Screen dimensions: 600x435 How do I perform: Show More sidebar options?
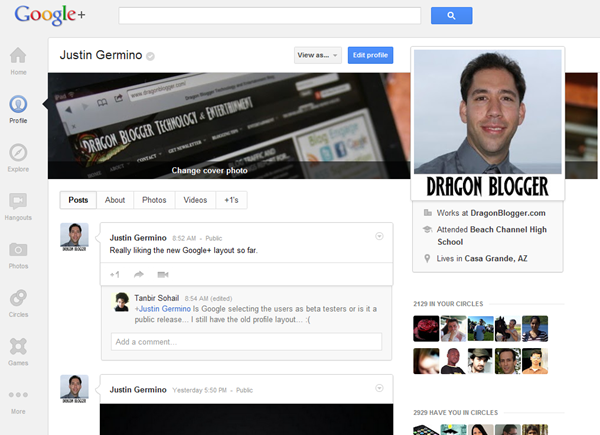coord(18,395)
